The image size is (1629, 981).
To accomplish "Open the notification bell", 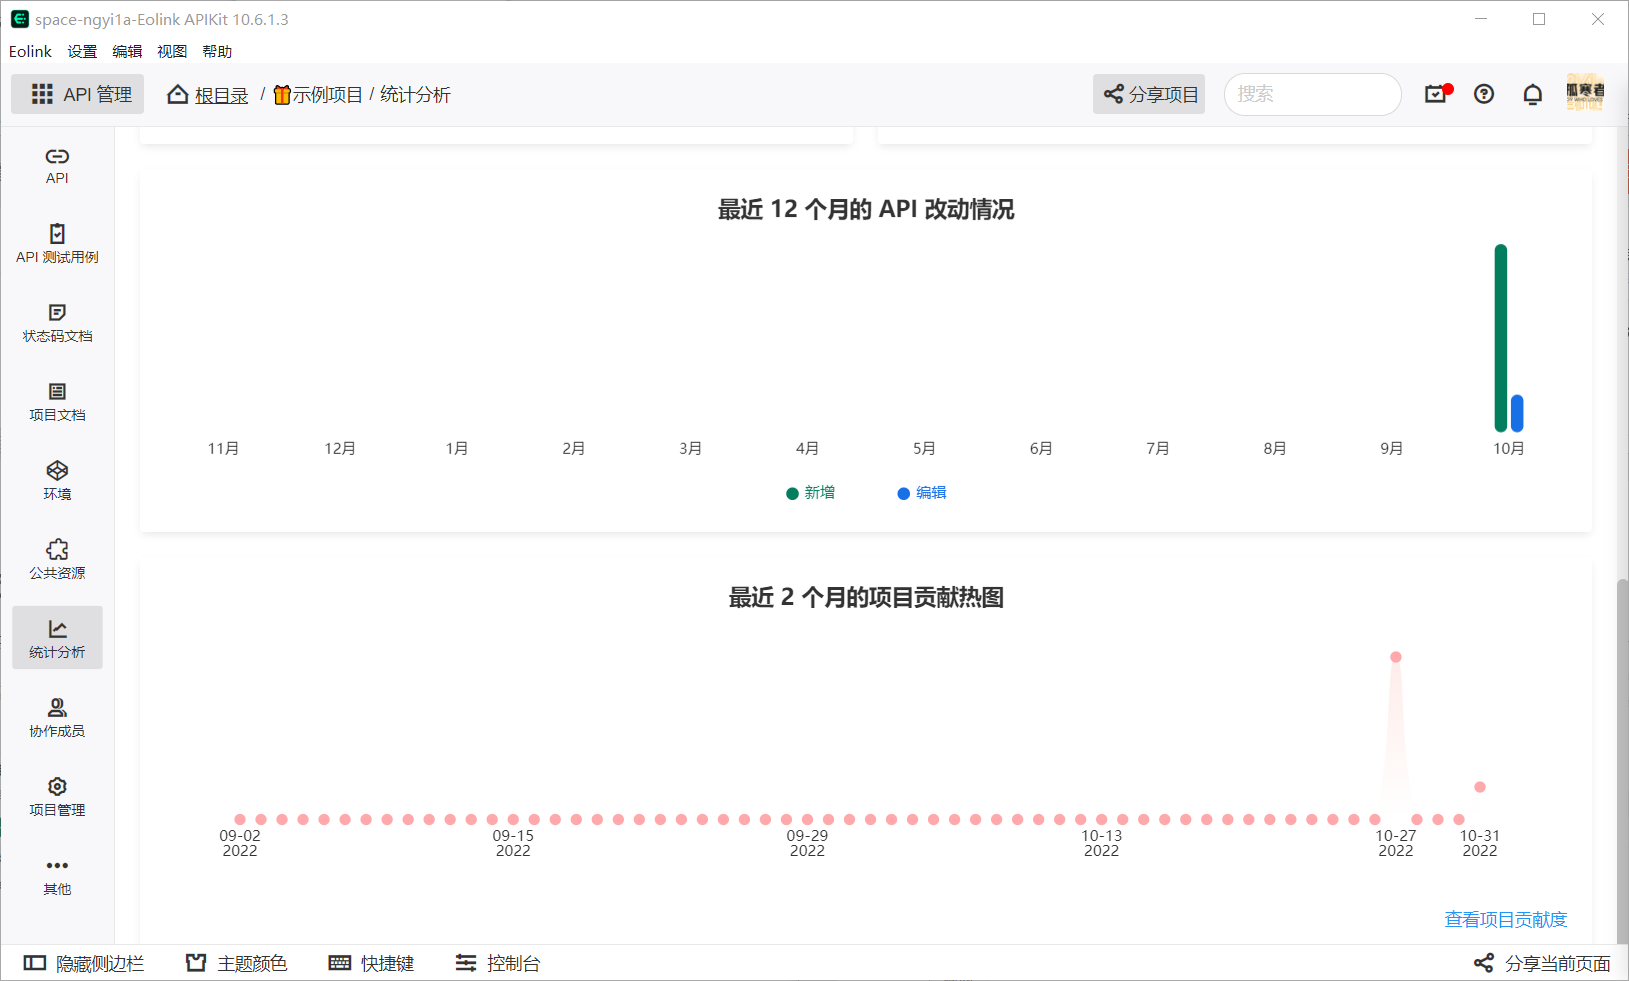I will point(1532,93).
